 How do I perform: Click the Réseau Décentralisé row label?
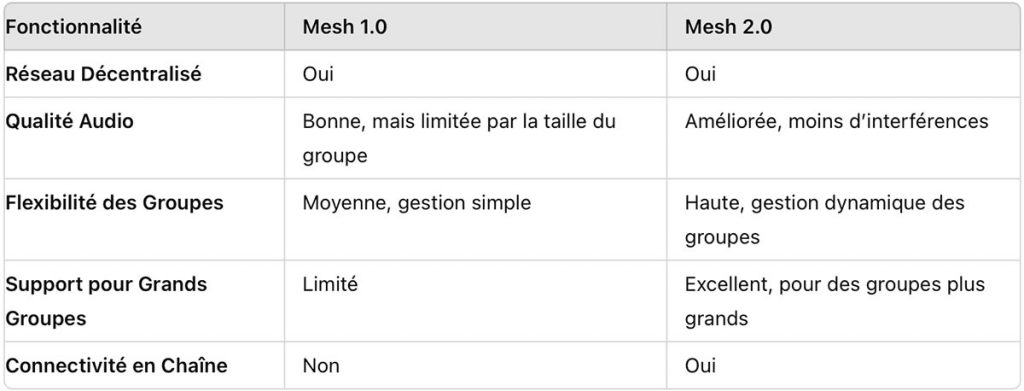(103, 74)
